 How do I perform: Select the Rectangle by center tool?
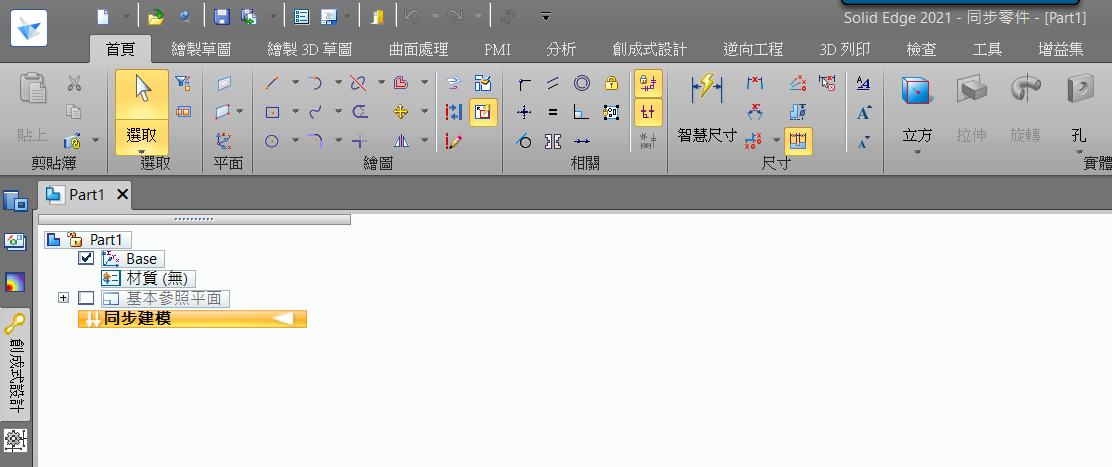(x=272, y=112)
